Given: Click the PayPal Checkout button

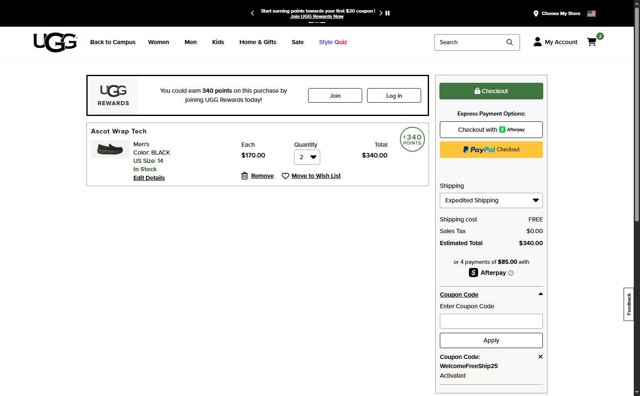Looking at the screenshot, I should coord(491,150).
